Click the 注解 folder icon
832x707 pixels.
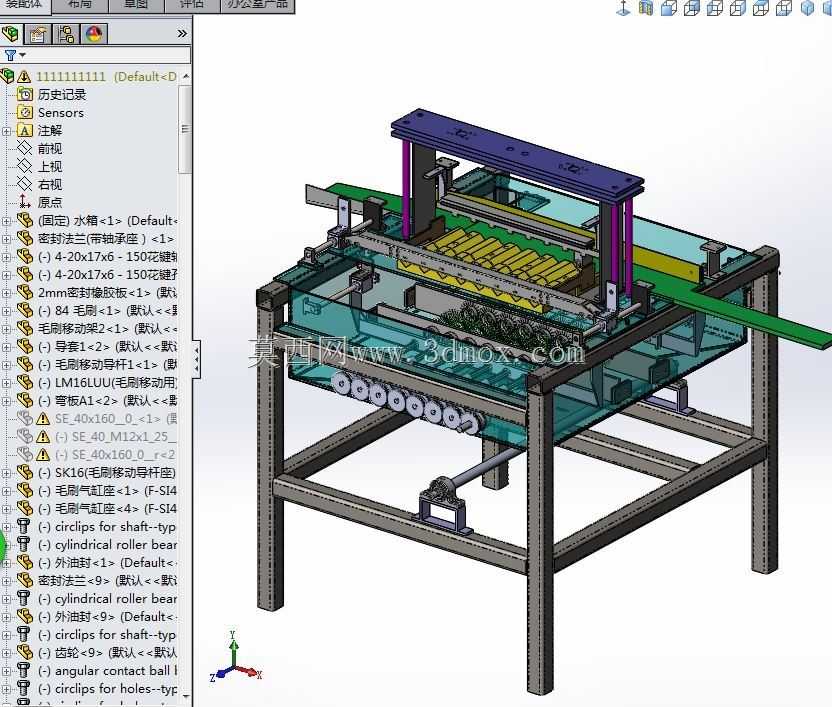point(24,131)
